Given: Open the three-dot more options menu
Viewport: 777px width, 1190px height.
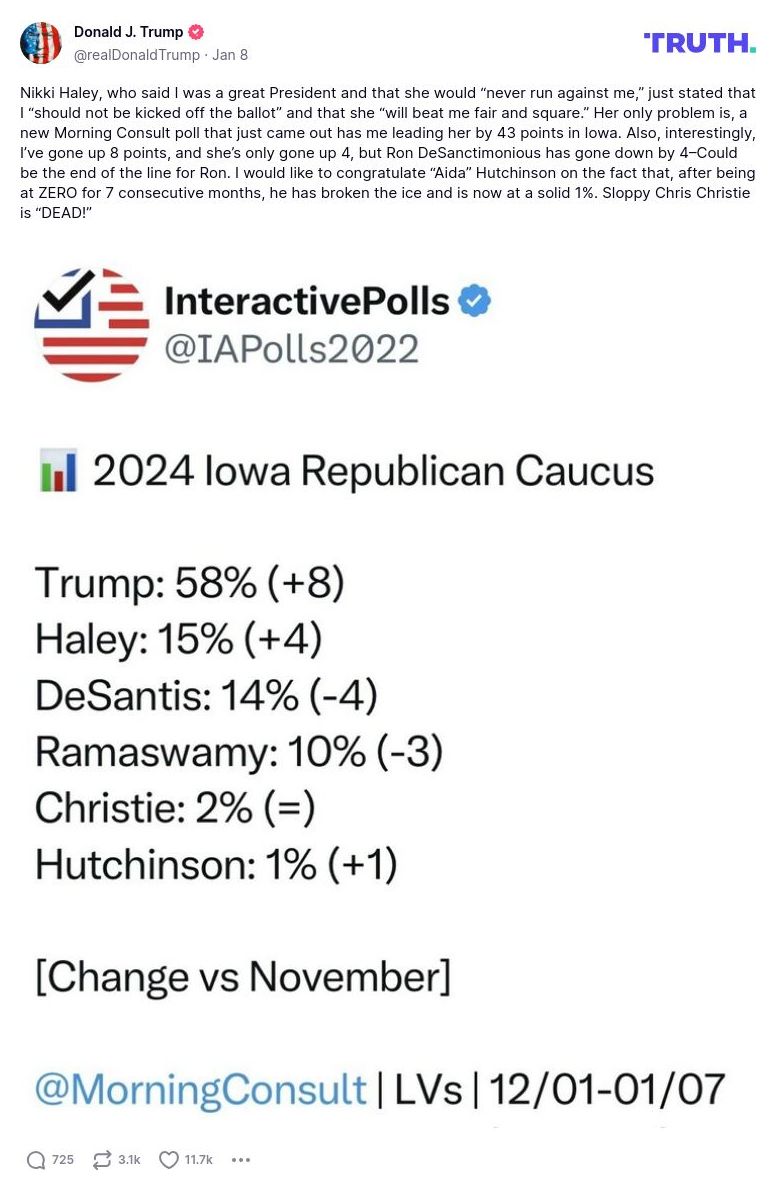Looking at the screenshot, I should click(241, 1160).
